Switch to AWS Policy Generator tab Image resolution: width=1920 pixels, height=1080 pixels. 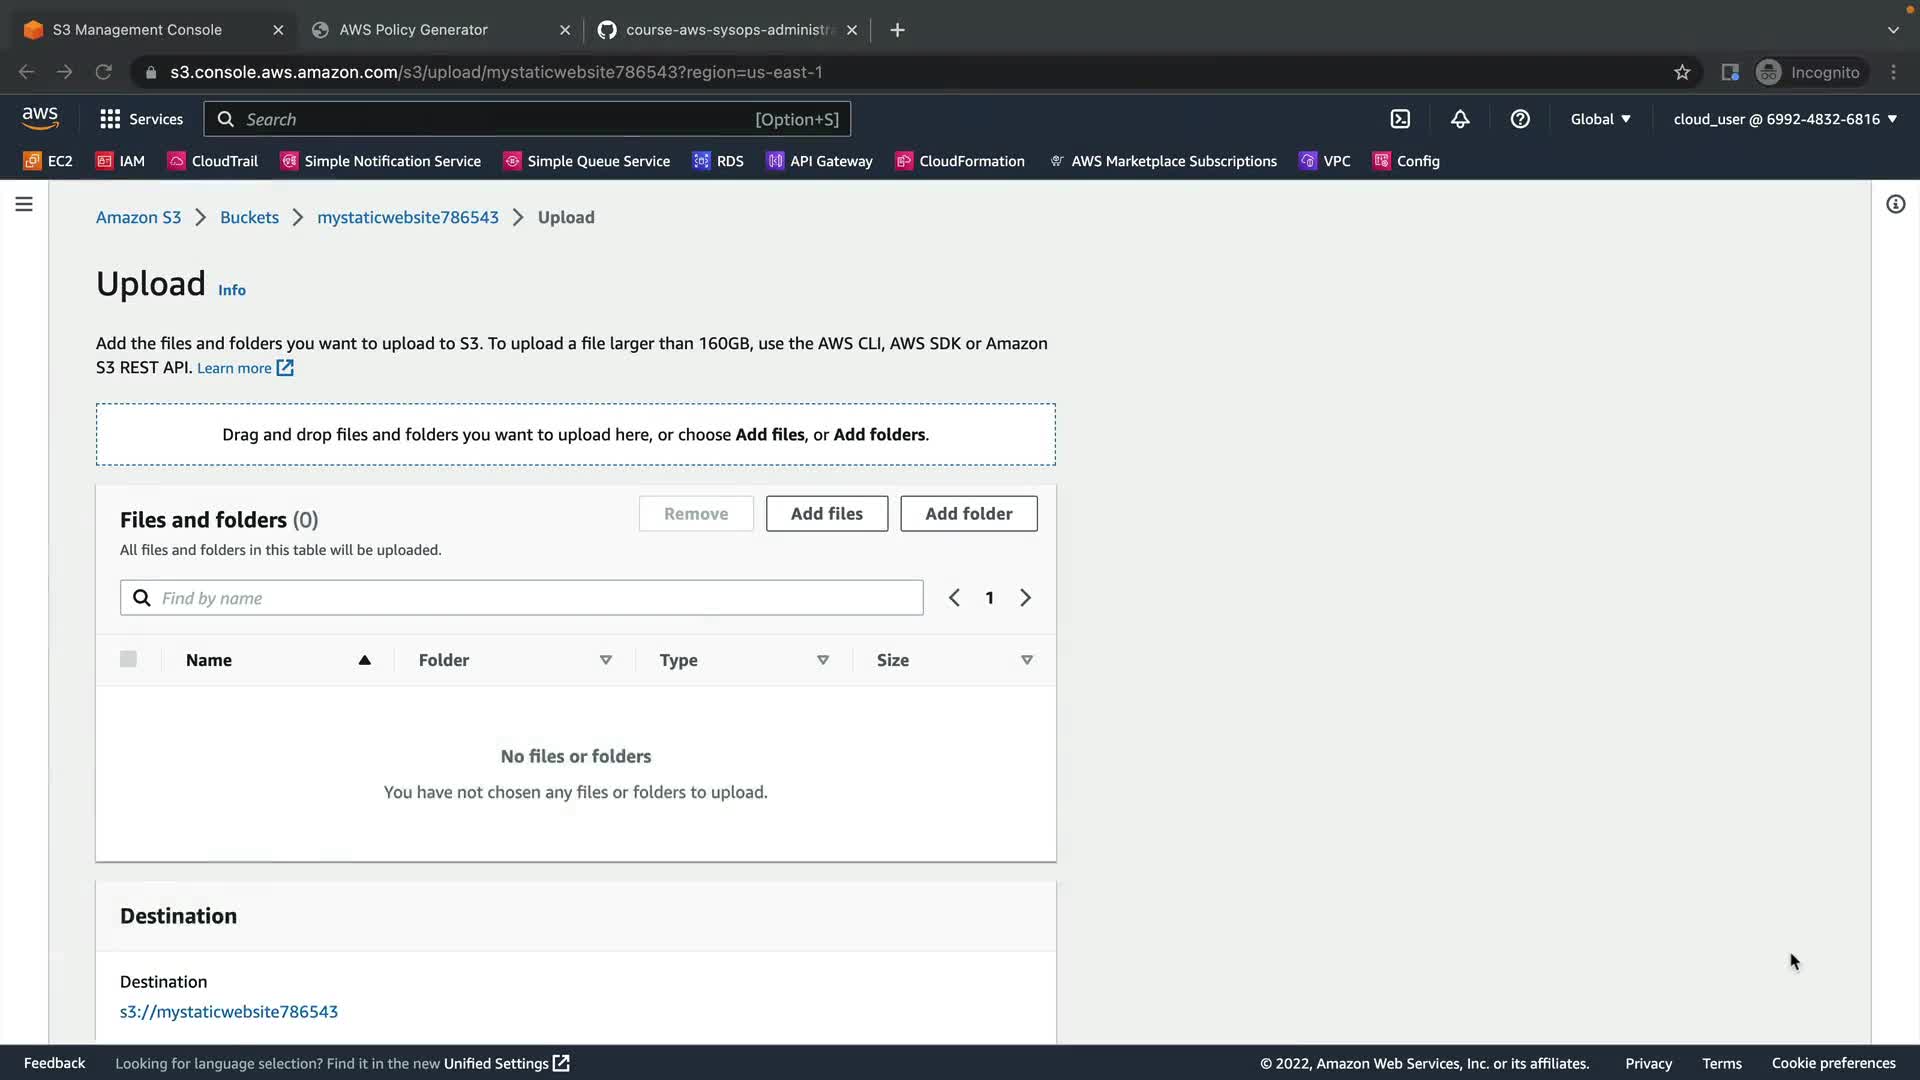413,30
